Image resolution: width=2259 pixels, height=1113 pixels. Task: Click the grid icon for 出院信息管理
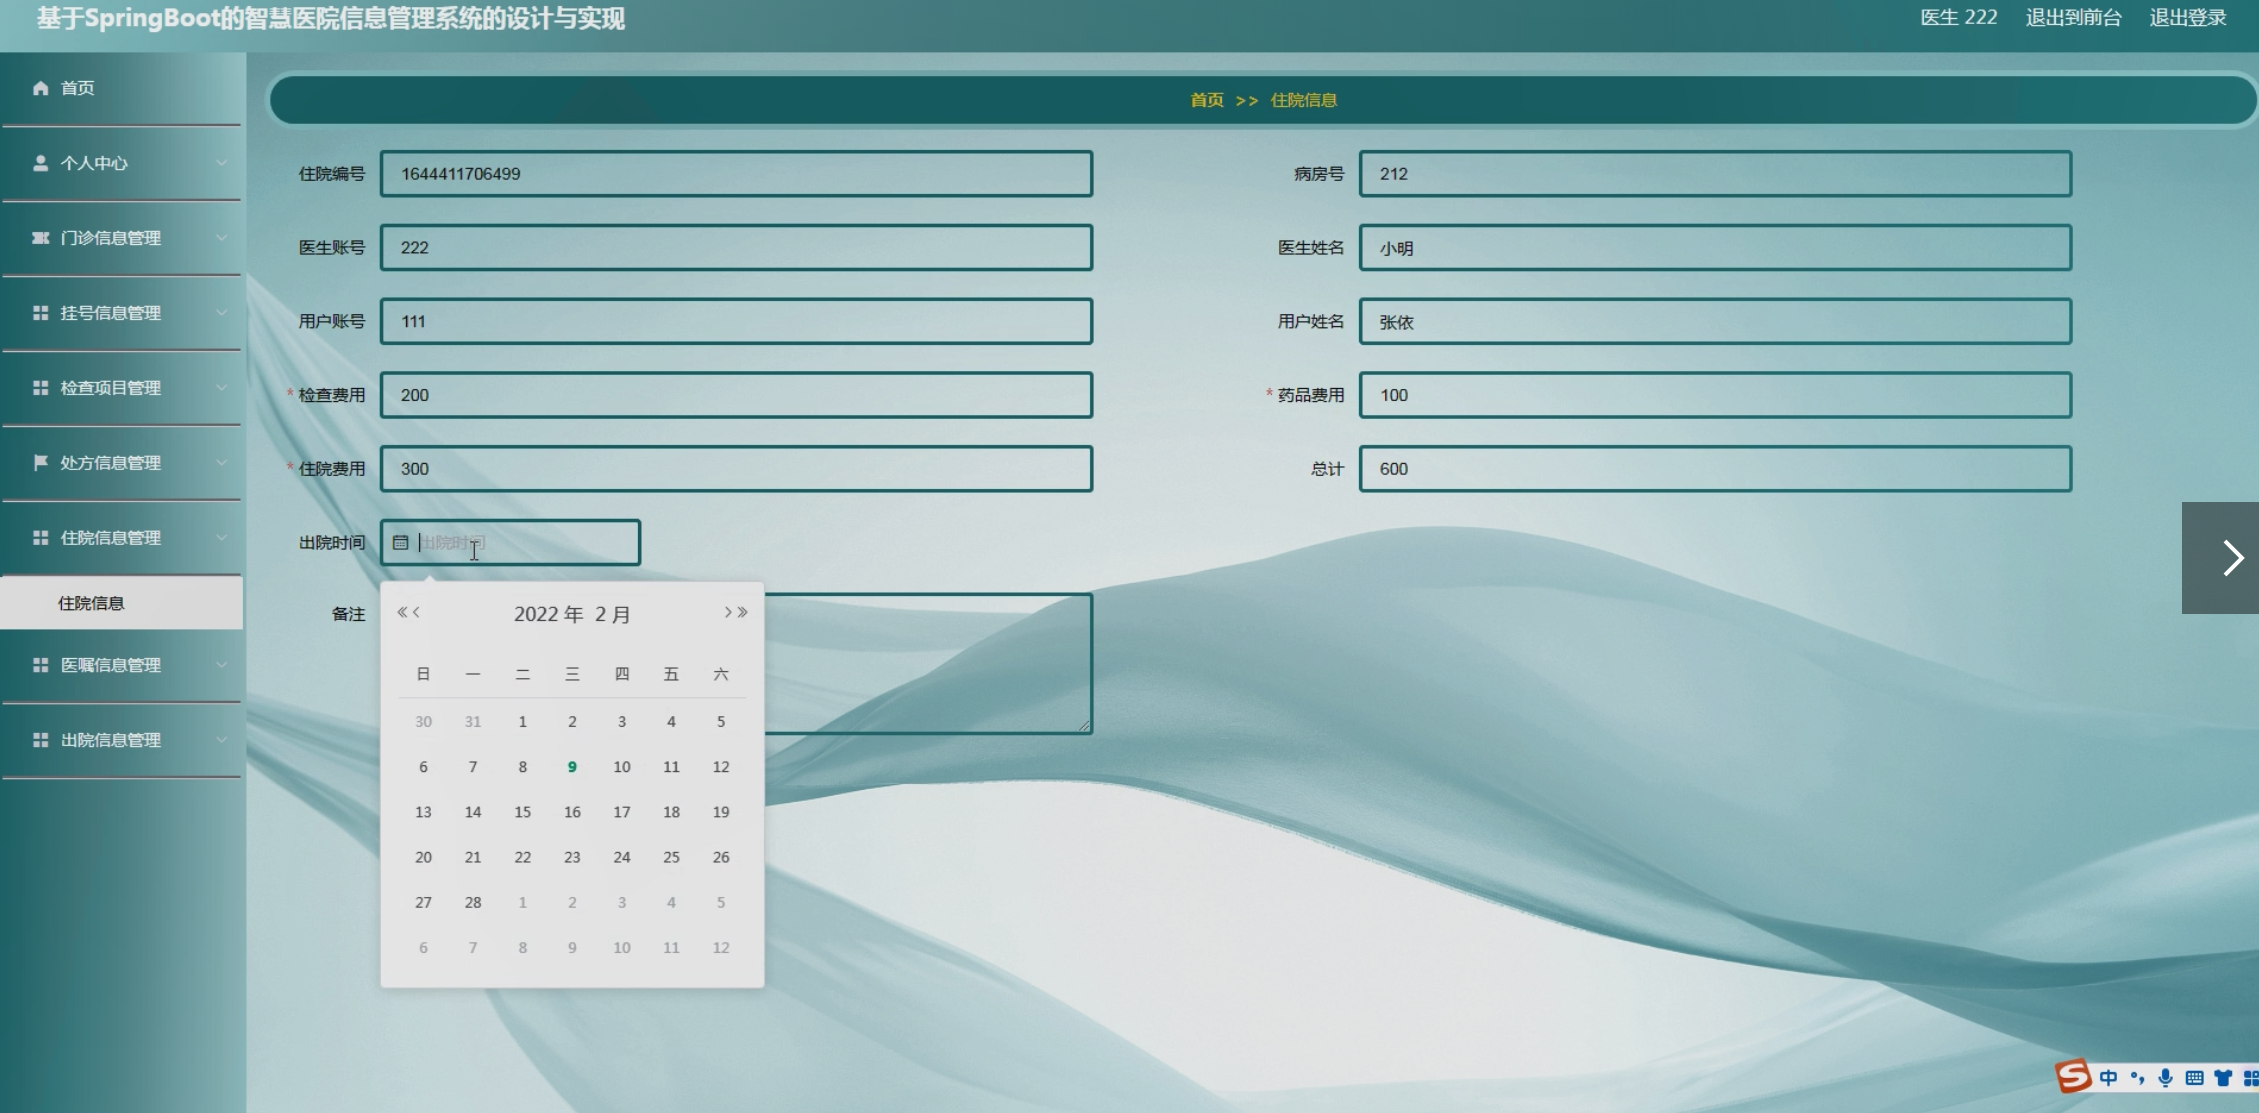(40, 740)
